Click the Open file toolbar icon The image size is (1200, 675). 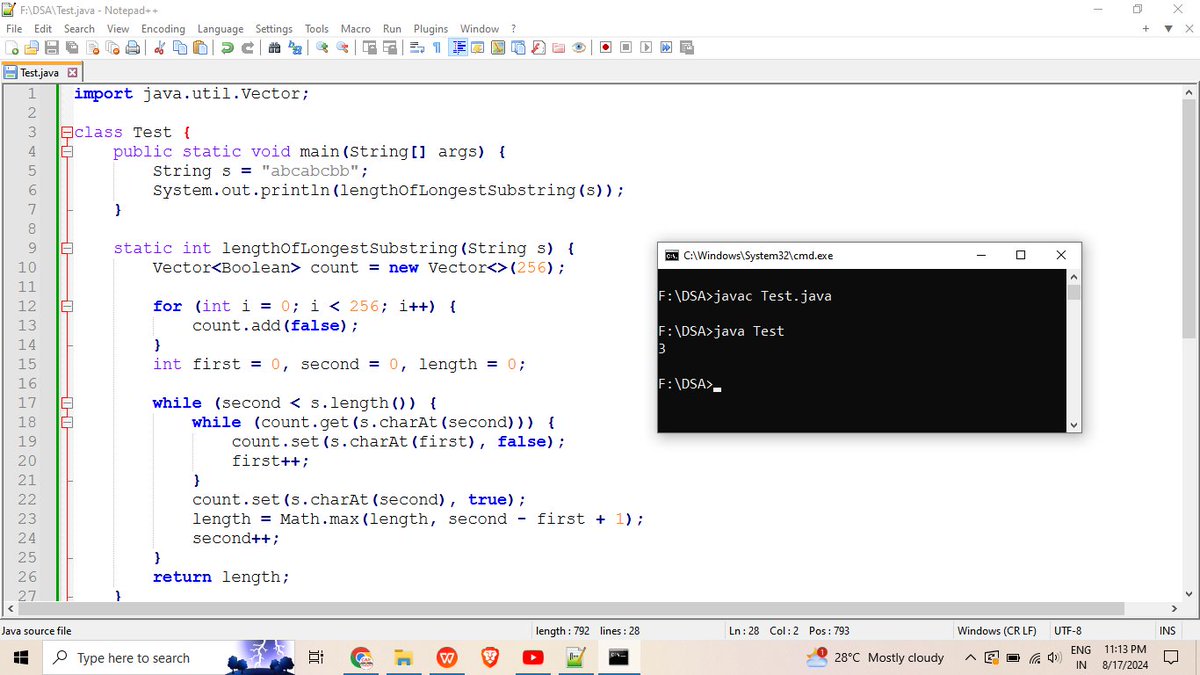pos(30,48)
